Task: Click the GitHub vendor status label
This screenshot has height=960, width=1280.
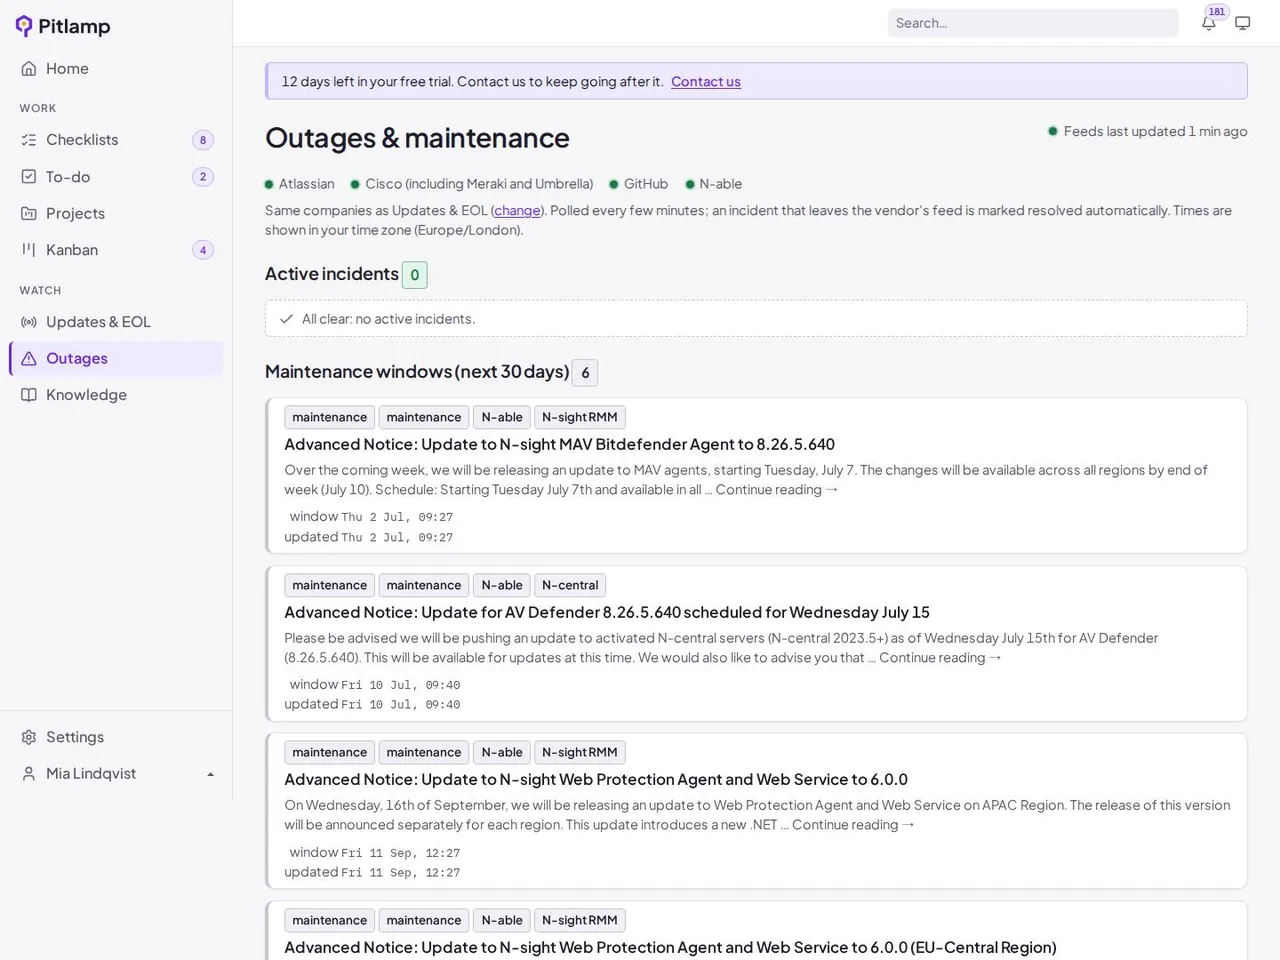Action: [646, 184]
